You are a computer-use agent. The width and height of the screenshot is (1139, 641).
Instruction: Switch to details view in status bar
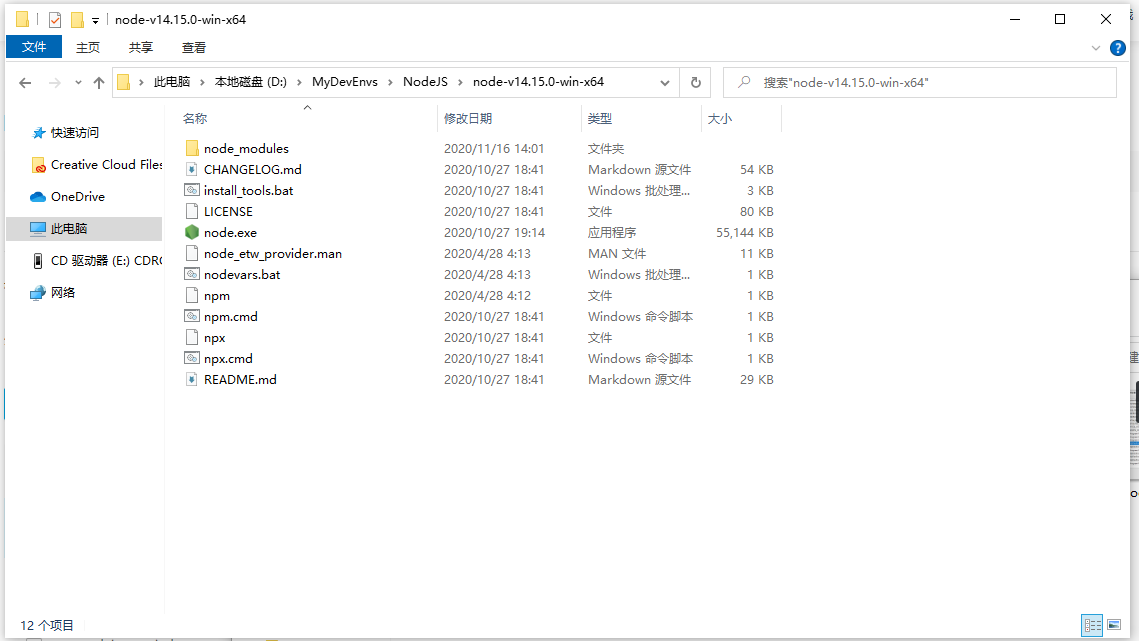pyautogui.click(x=1092, y=625)
